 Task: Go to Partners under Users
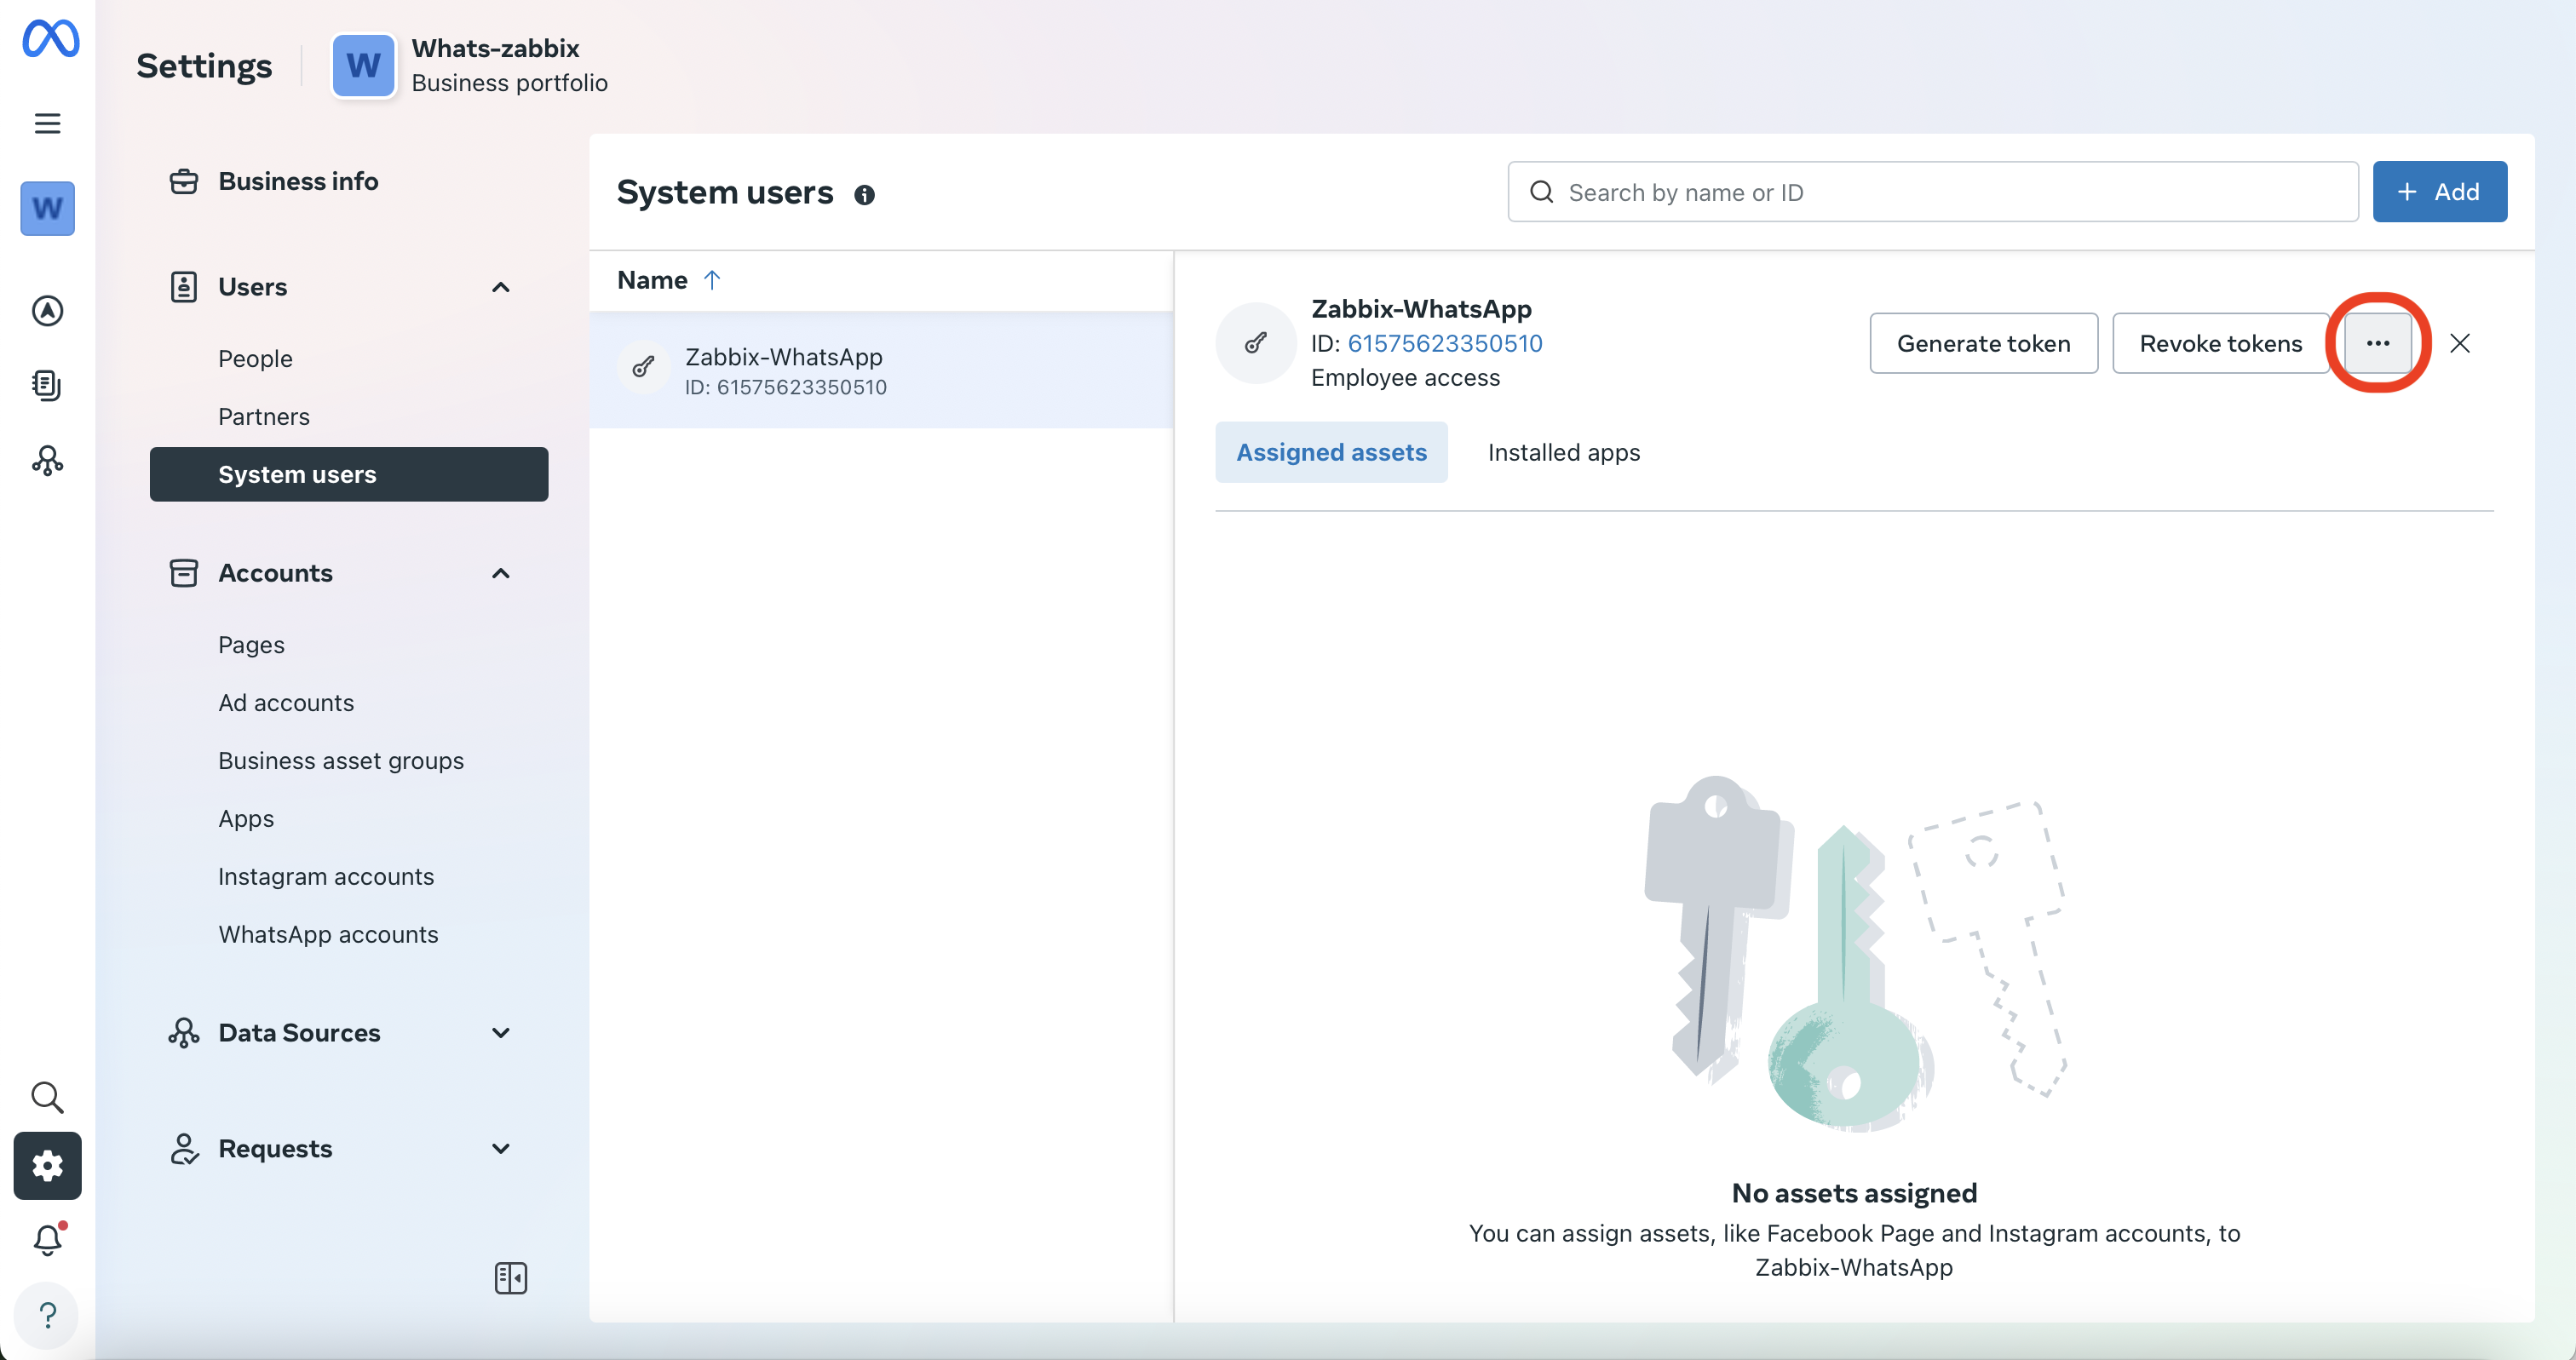(264, 417)
